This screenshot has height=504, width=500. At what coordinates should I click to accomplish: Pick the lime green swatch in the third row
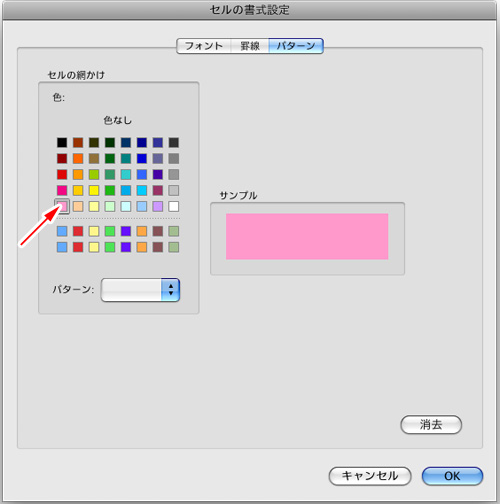pyautogui.click(x=94, y=174)
